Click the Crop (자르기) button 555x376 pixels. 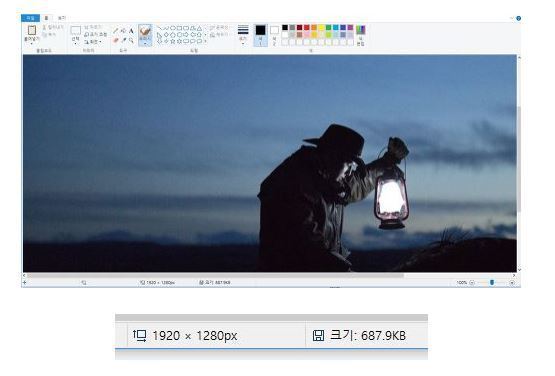93,27
